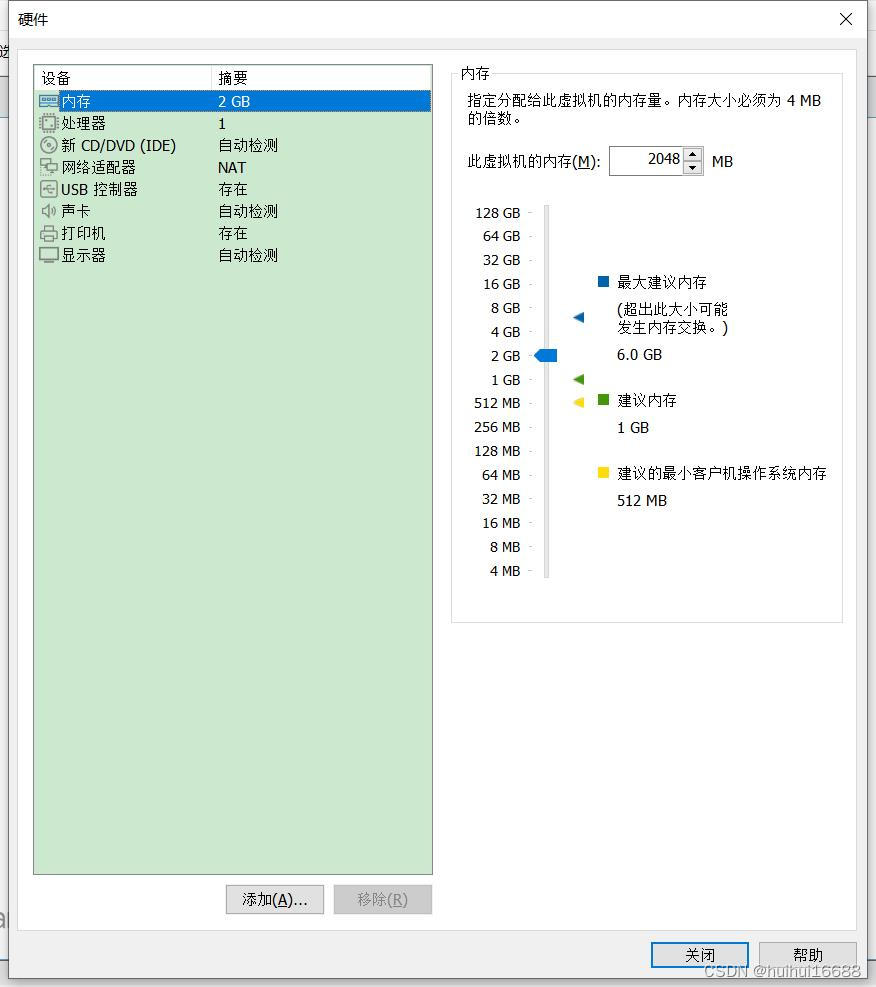
Task: Select the 内存 row label
Action: pos(76,101)
